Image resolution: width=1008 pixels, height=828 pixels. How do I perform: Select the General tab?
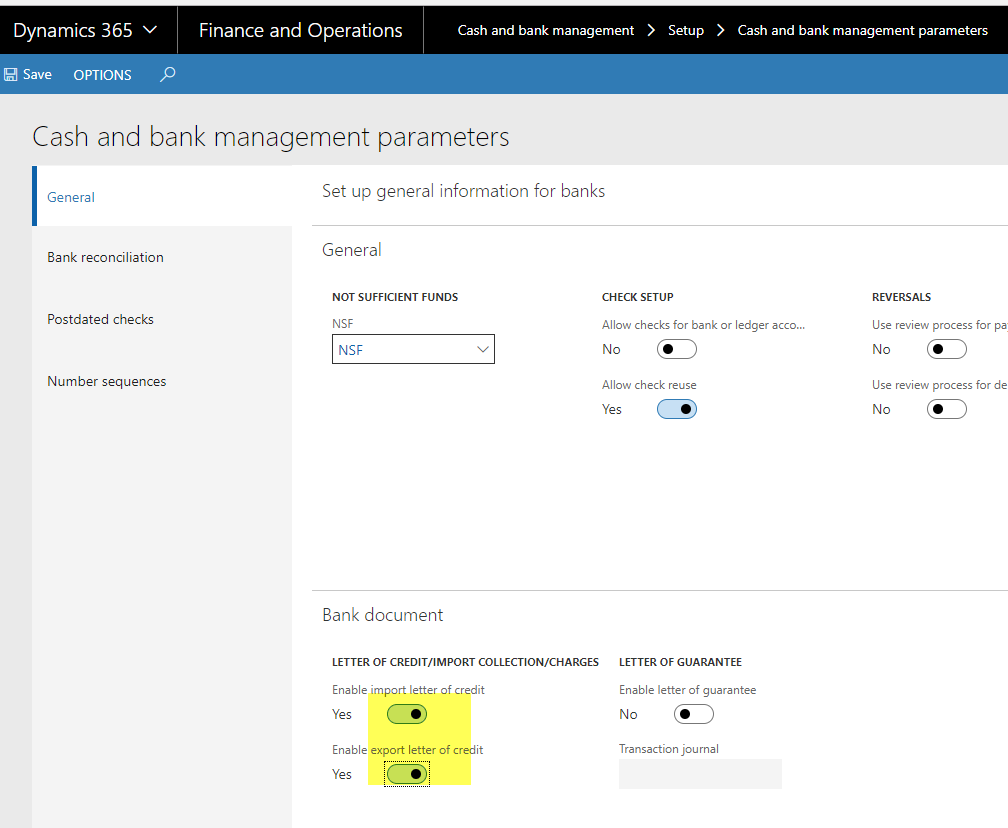pos(71,197)
